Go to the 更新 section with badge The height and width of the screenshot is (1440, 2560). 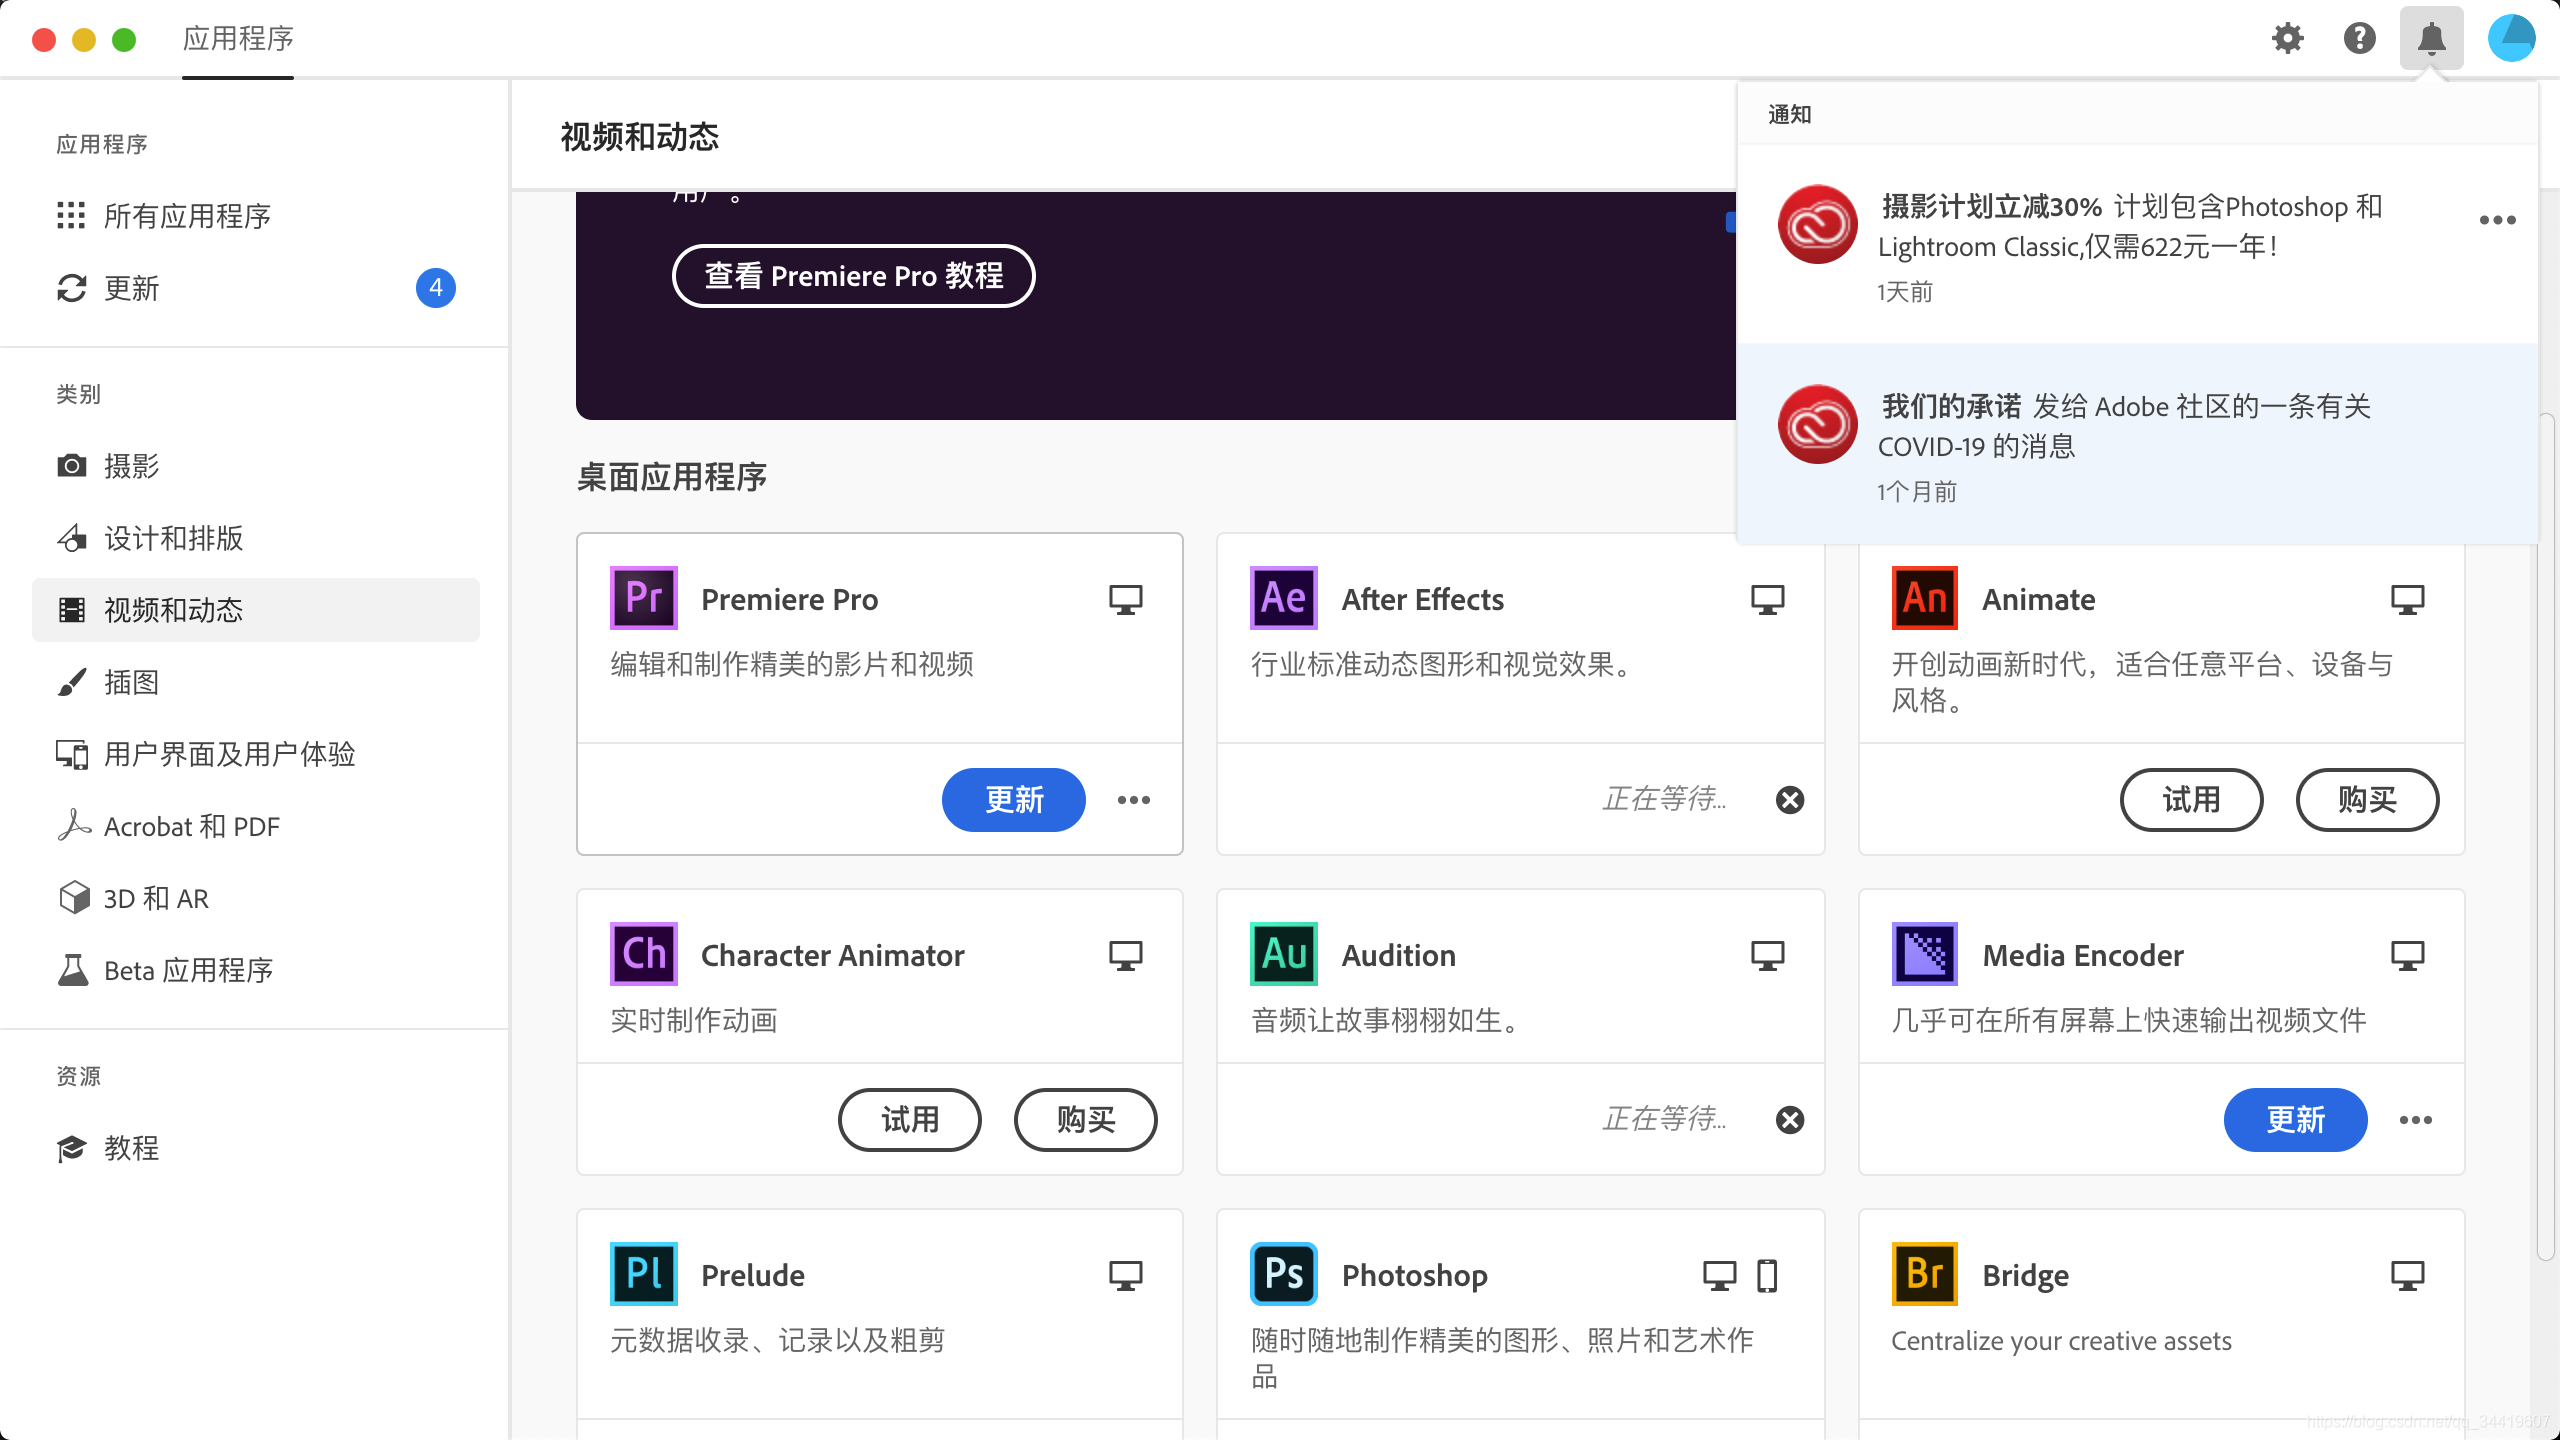click(132, 288)
